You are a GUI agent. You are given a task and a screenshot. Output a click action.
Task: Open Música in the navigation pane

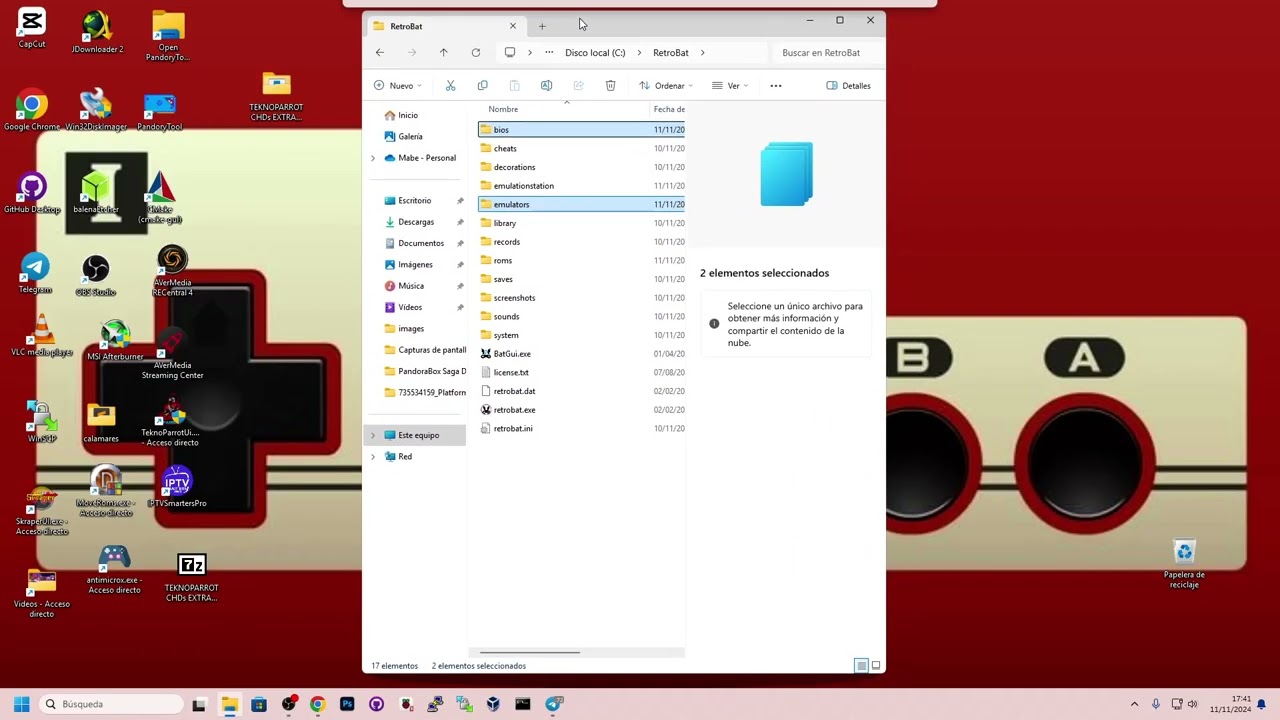410,286
